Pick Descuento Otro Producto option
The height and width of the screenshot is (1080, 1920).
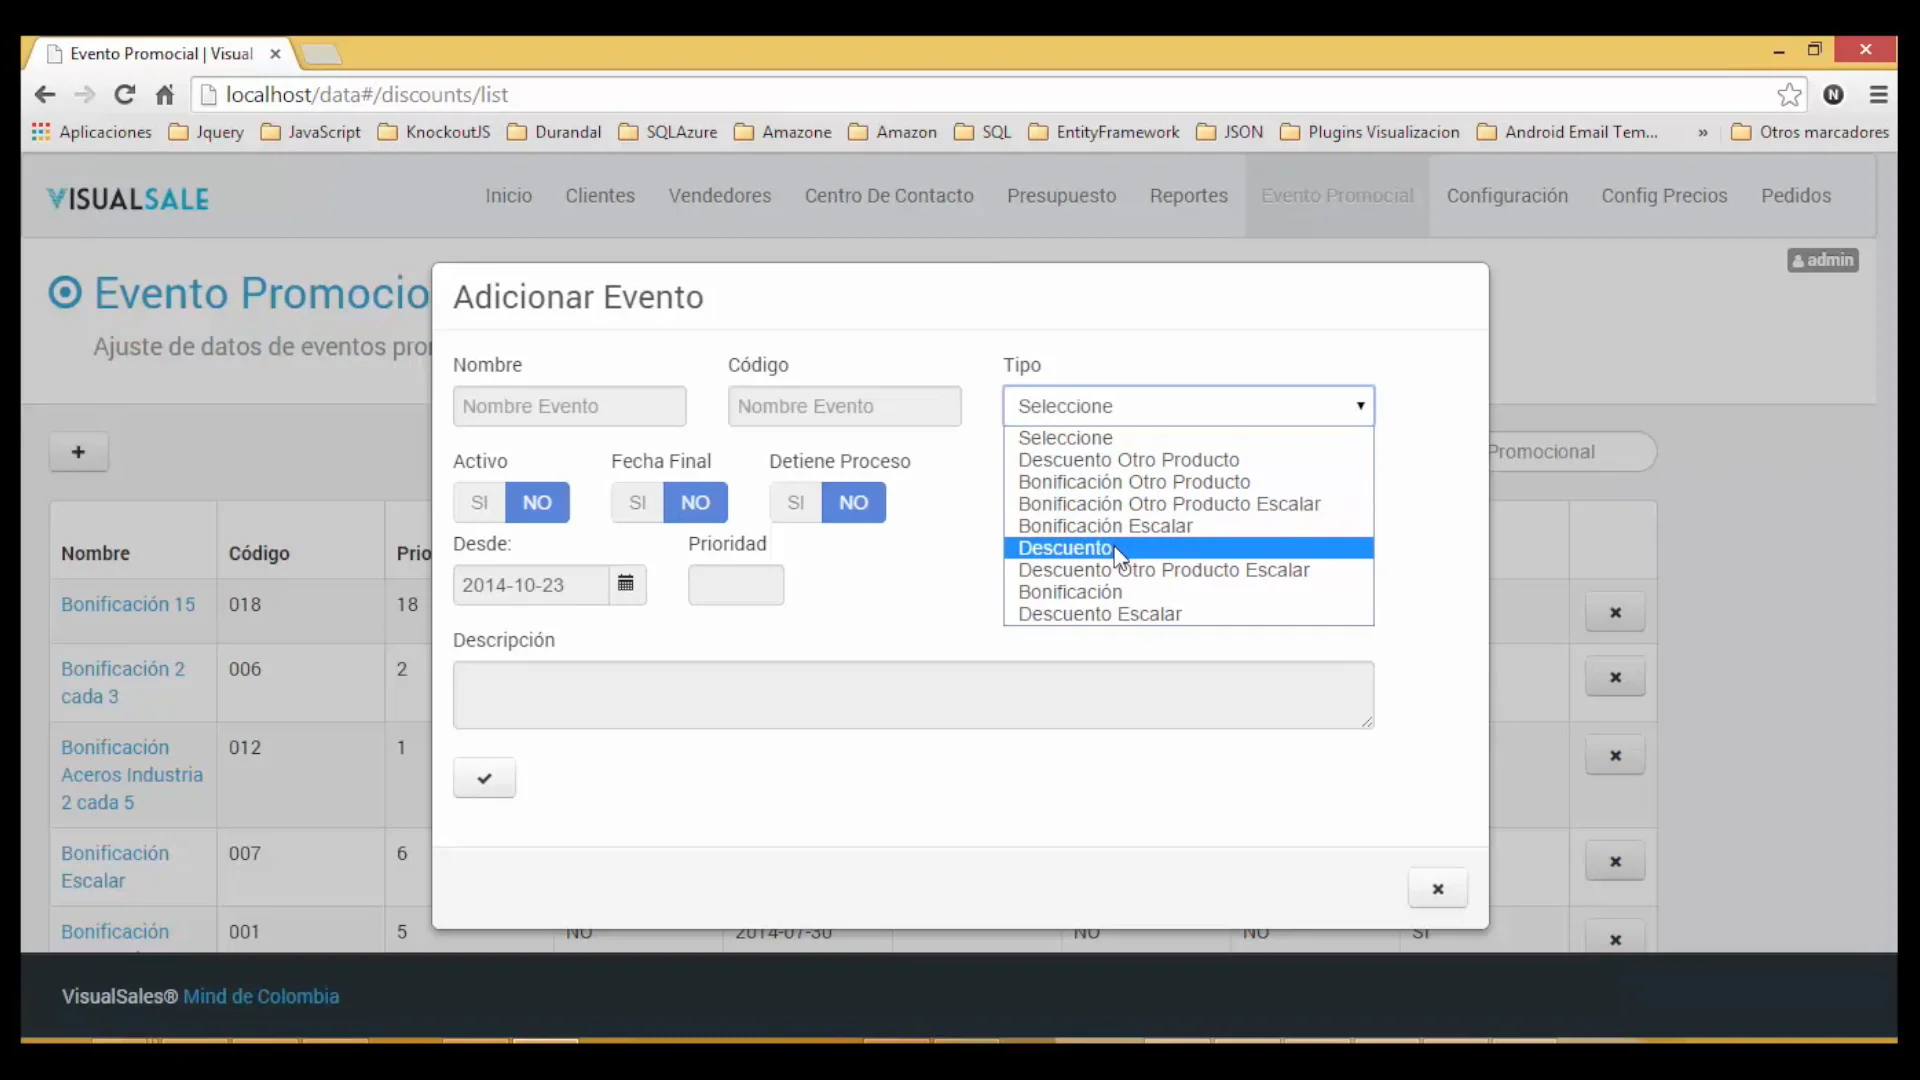pos(1128,460)
